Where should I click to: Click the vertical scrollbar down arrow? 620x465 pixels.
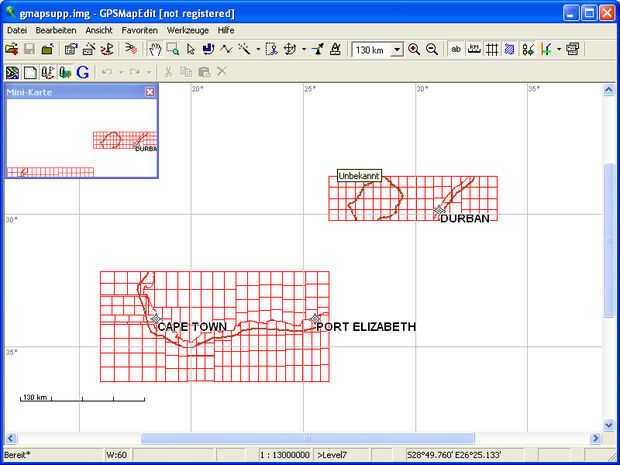pyautogui.click(x=609, y=425)
